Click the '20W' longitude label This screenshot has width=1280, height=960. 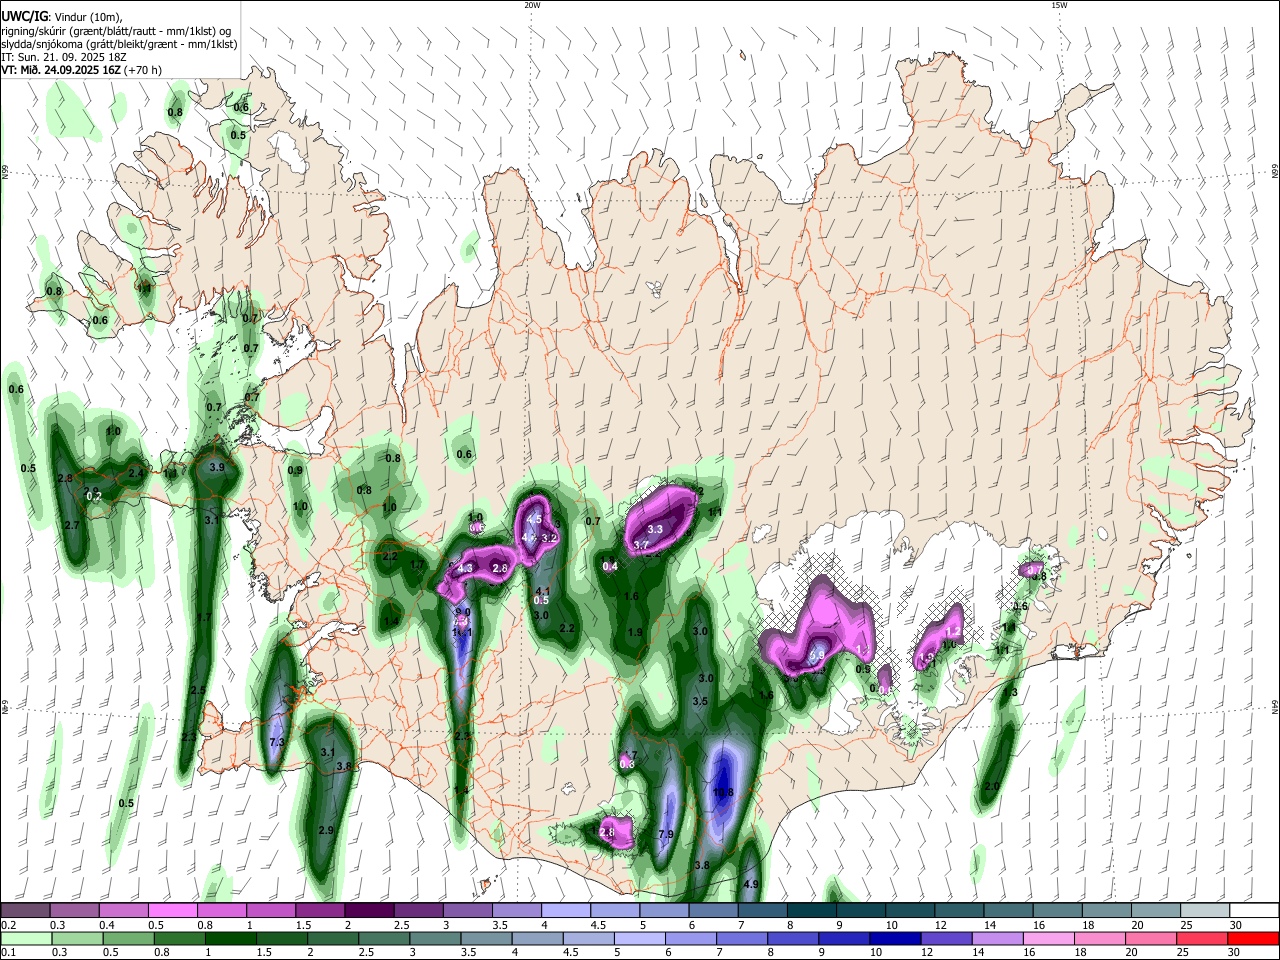point(532,5)
